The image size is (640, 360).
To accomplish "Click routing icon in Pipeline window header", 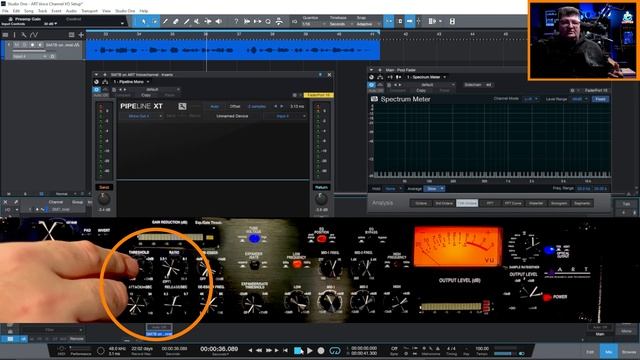I will pos(105,82).
